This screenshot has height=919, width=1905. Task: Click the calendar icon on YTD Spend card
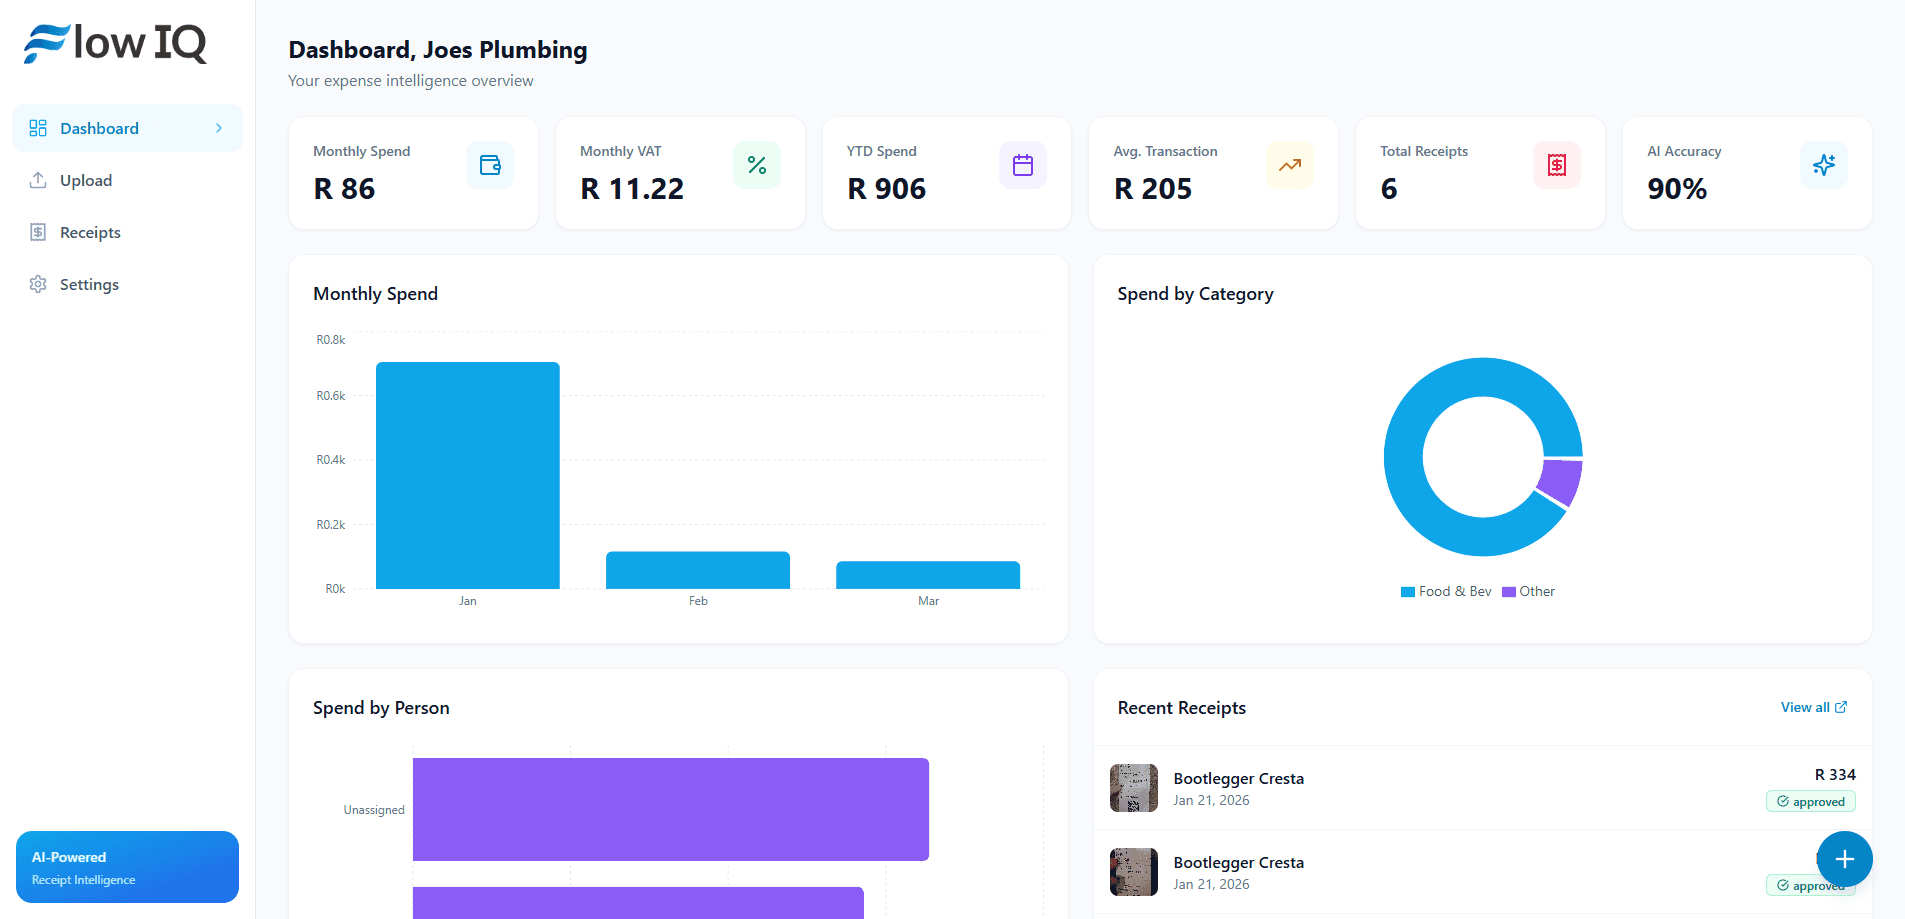[1022, 165]
